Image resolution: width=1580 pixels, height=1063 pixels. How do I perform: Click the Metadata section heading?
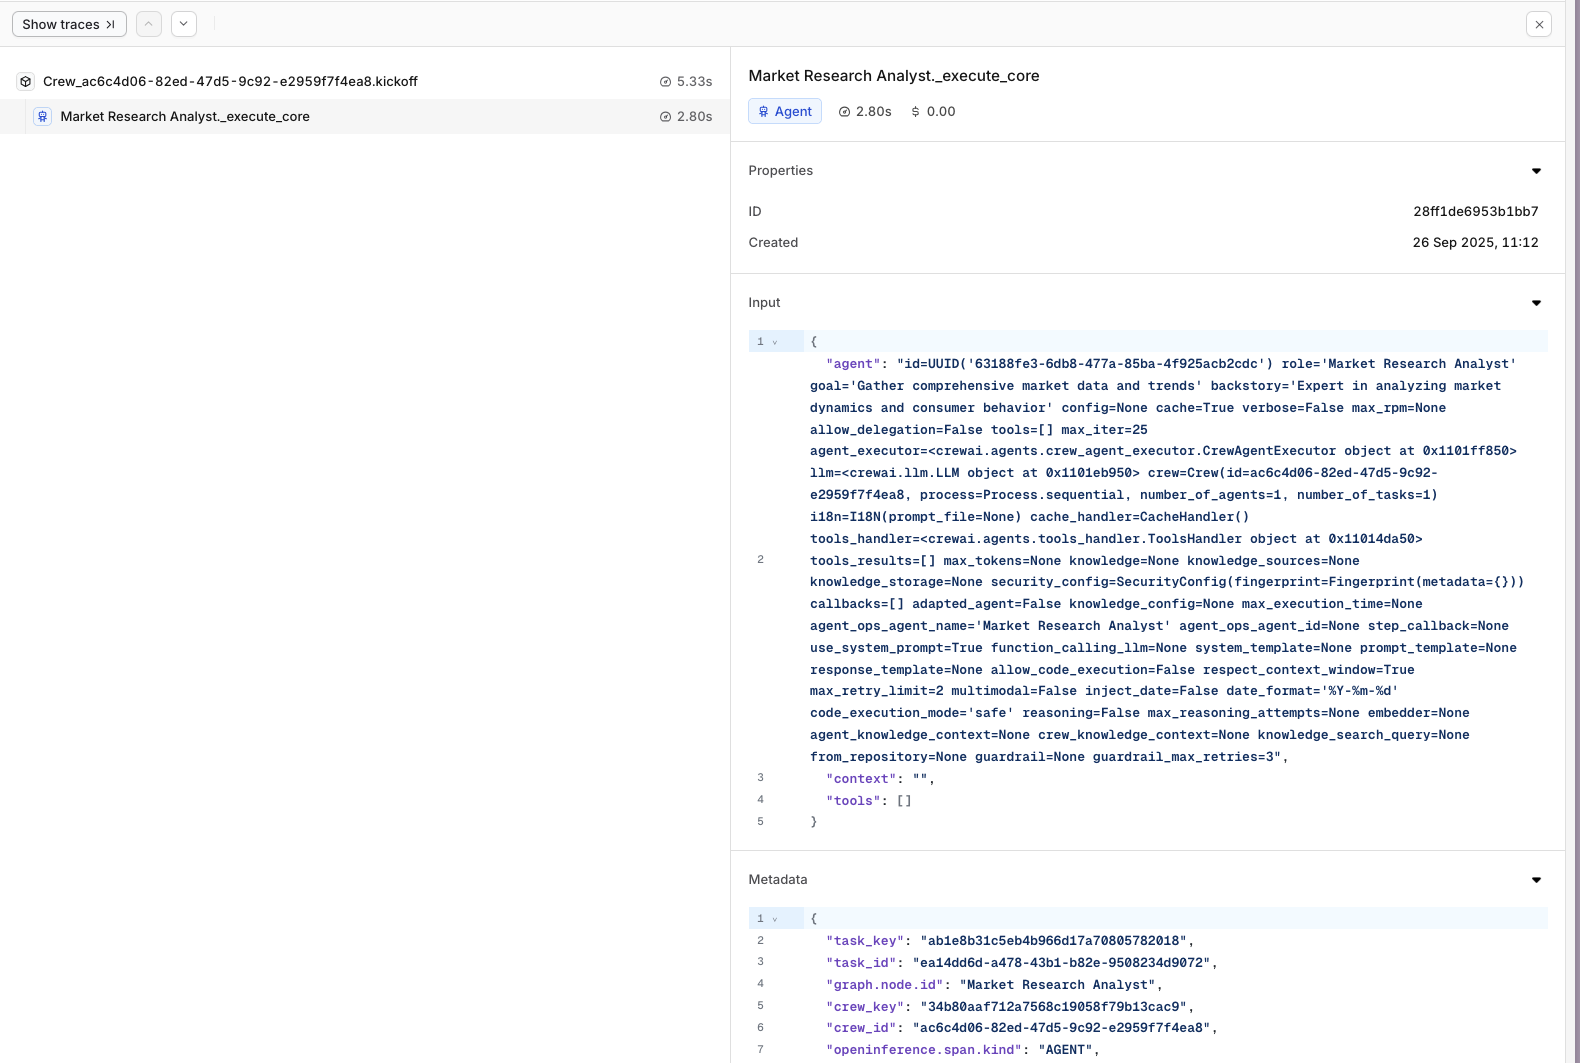coord(778,880)
